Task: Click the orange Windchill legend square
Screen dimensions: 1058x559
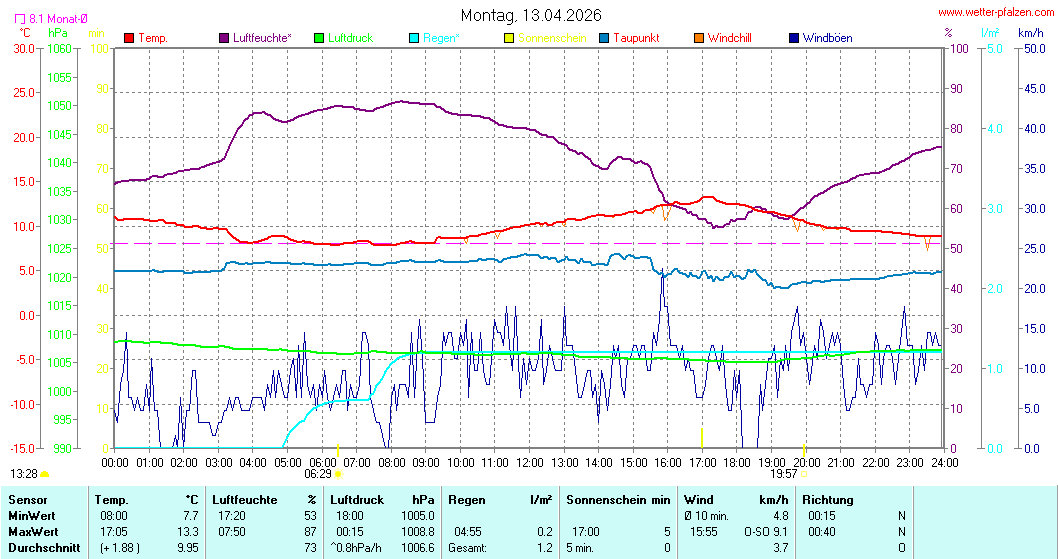Action: click(x=699, y=38)
